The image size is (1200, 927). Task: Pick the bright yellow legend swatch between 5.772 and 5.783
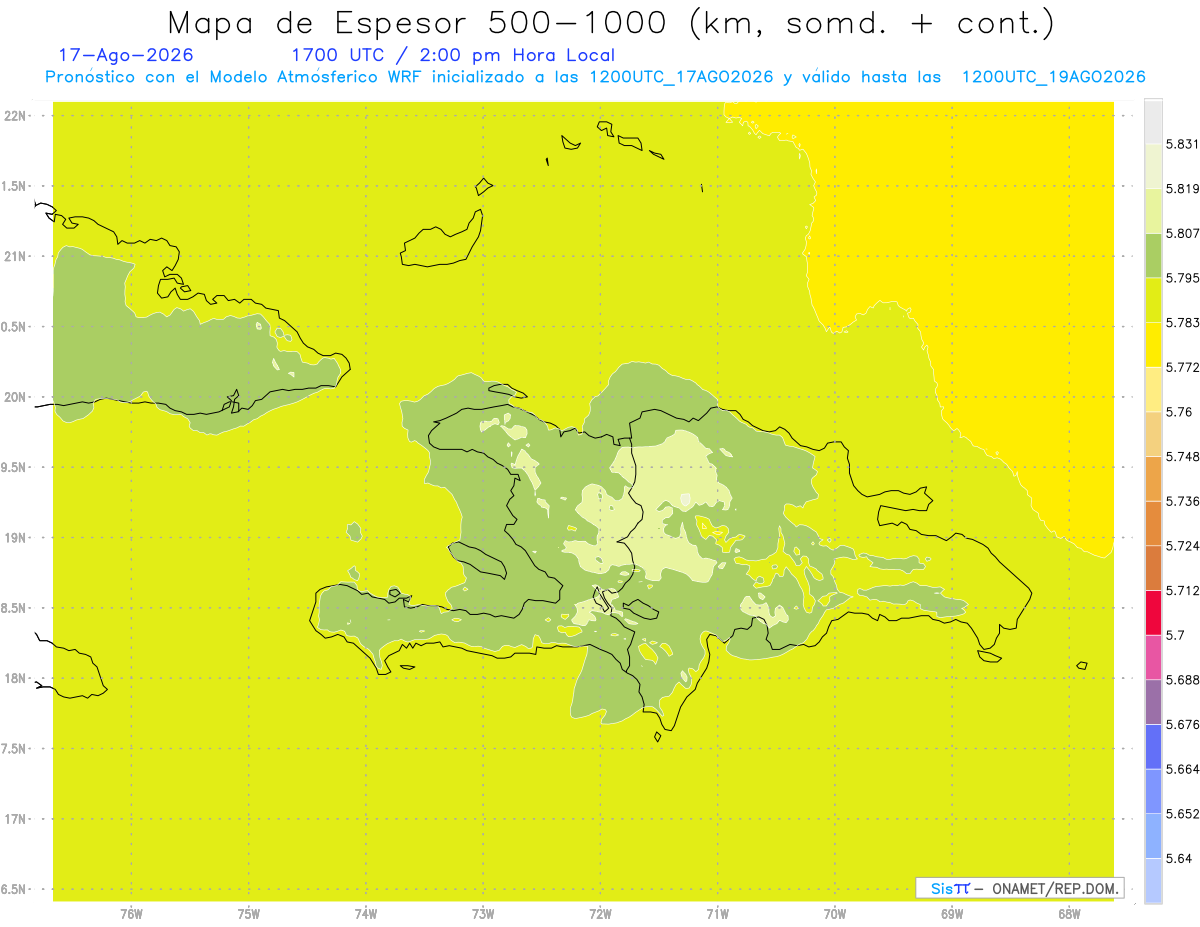(1153, 344)
